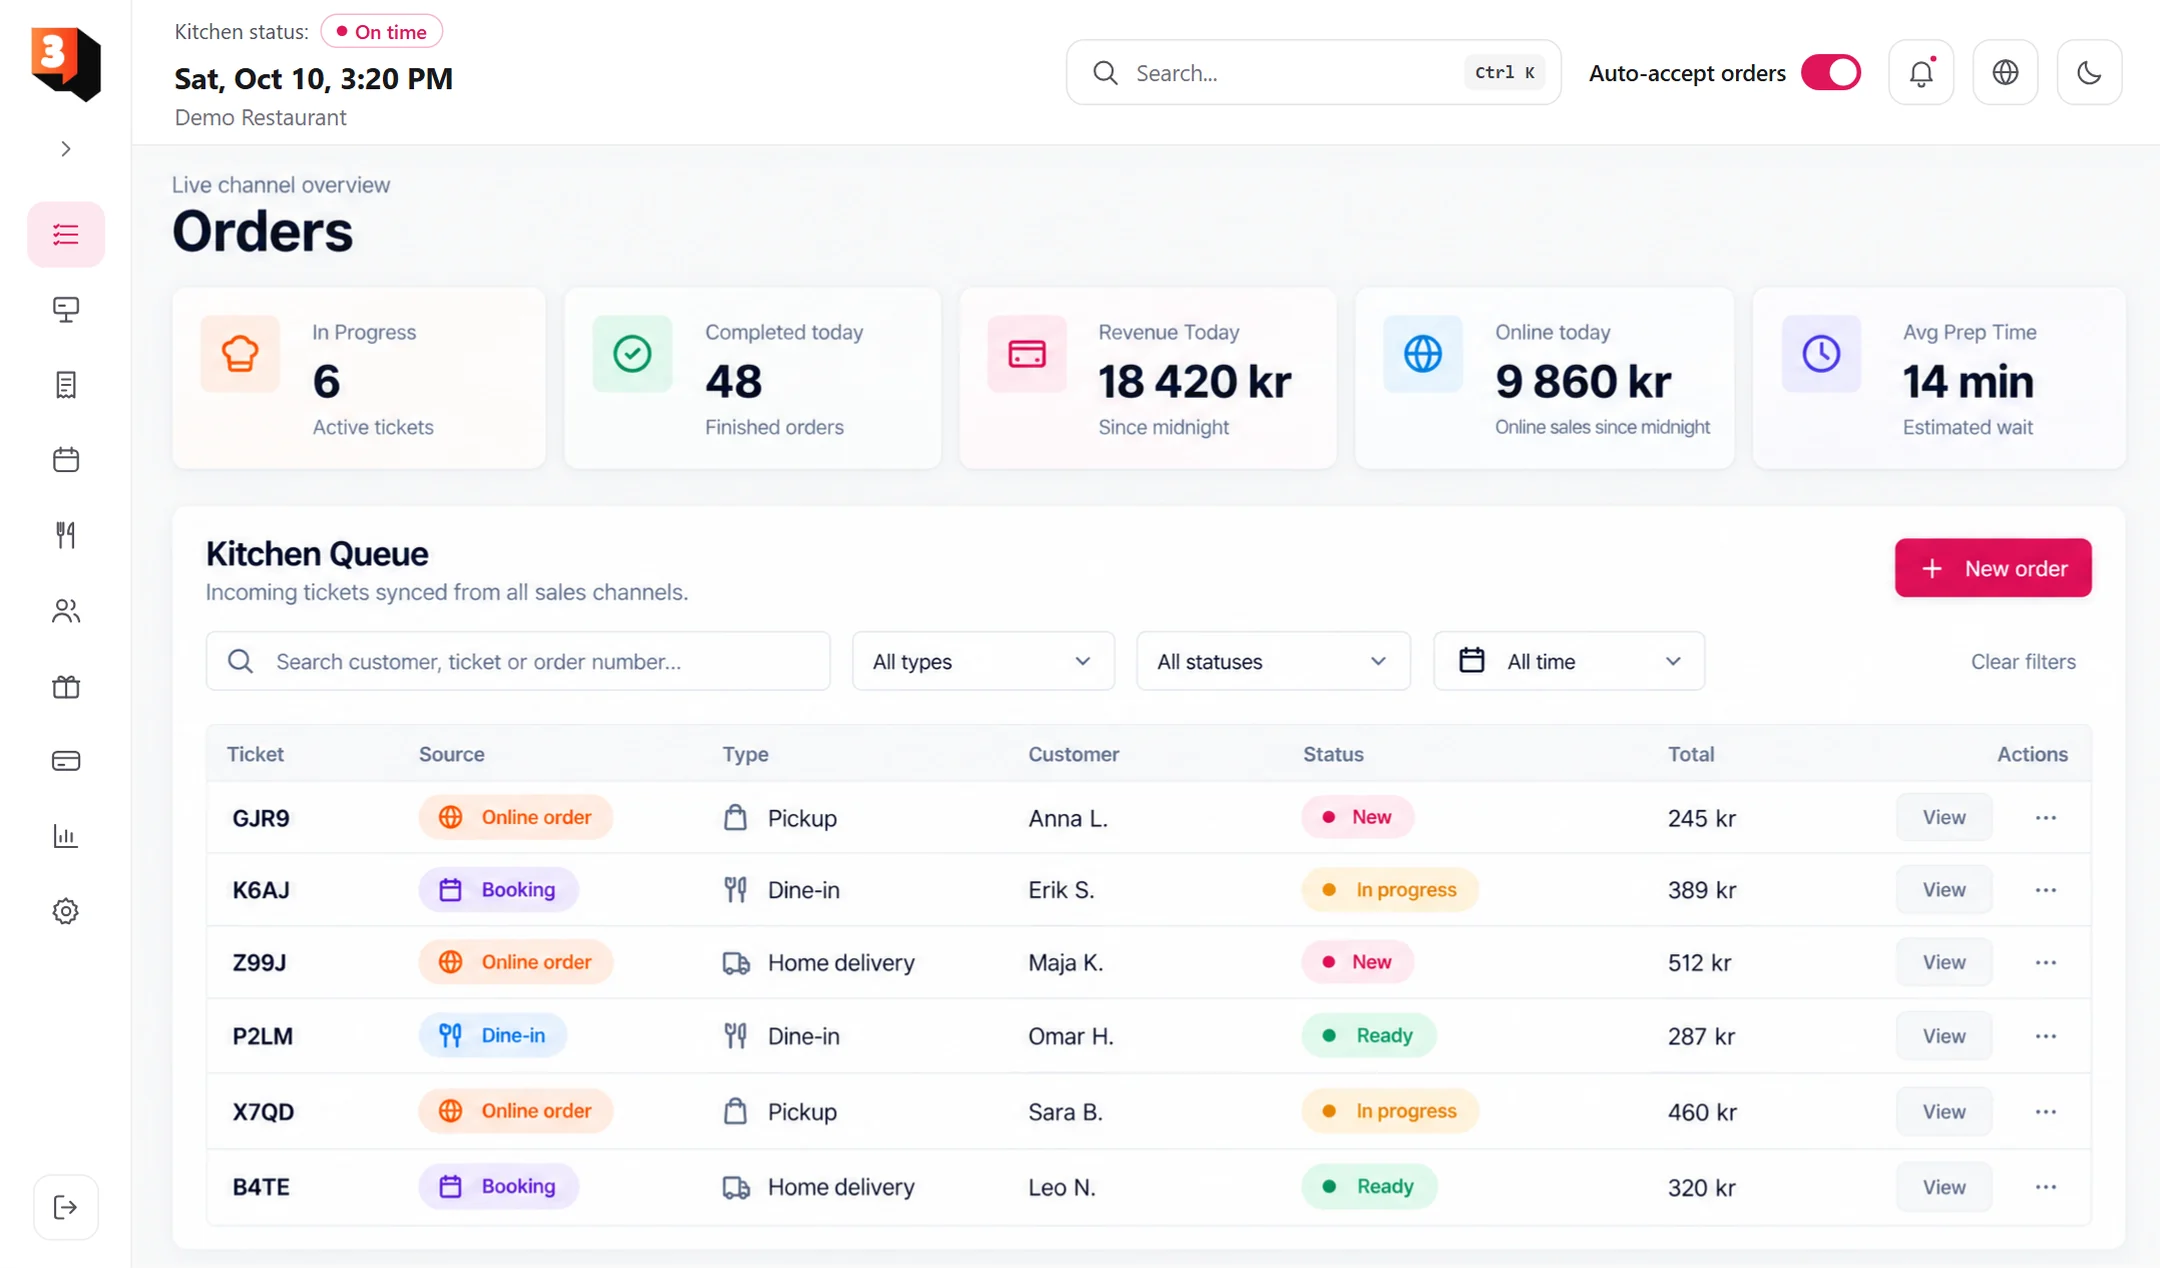Viewport: 2160px width, 1268px height.
Task: Click the global Search field in header
Action: 1313,72
